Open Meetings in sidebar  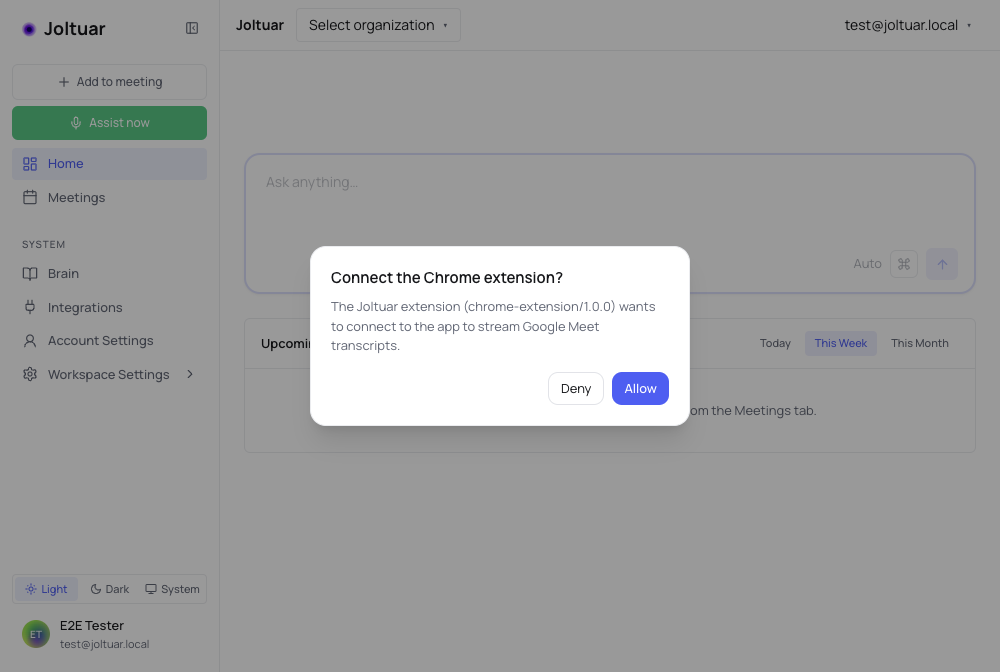click(x=110, y=198)
